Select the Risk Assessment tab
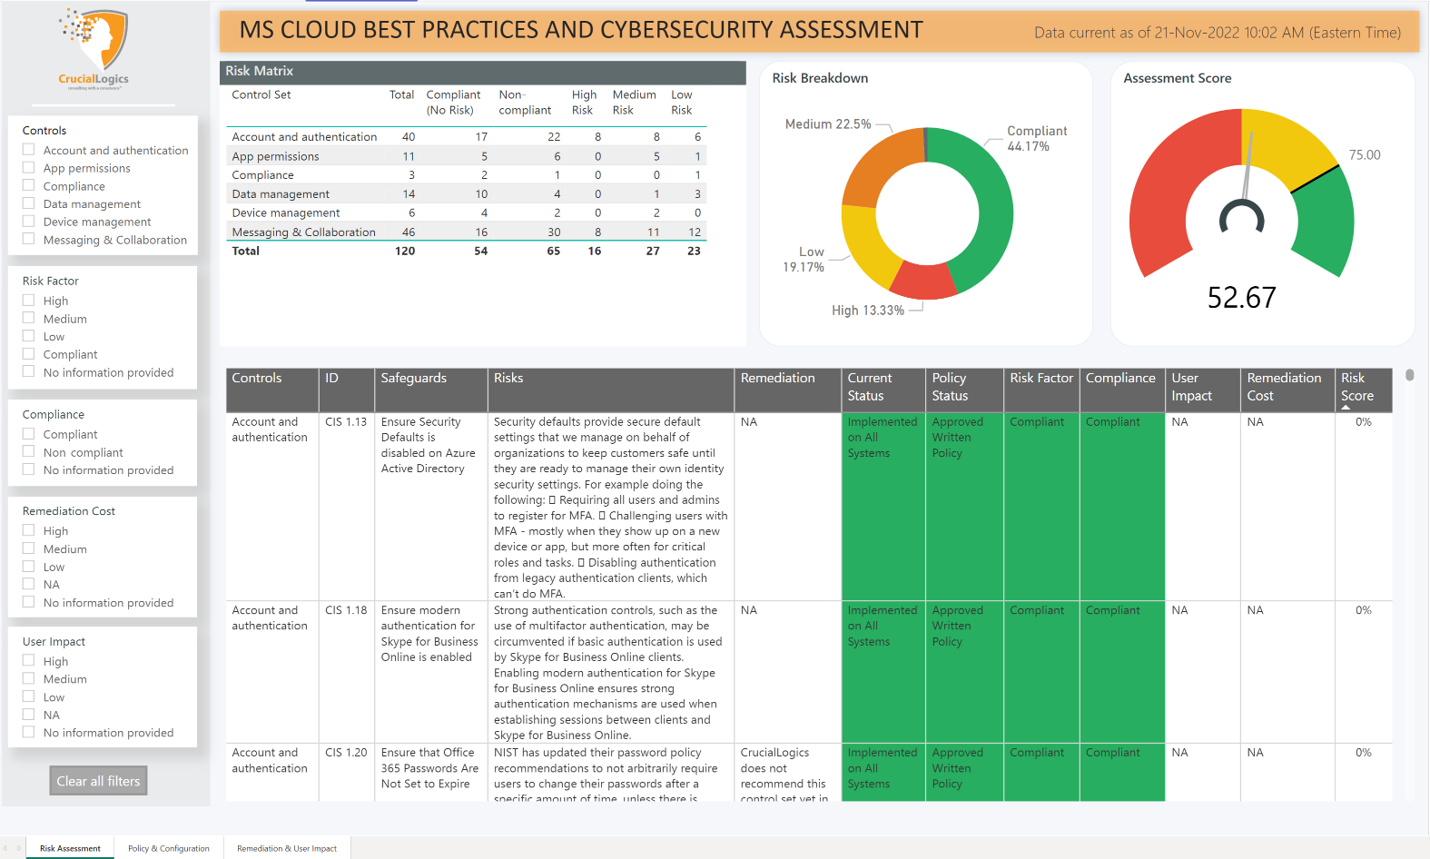 [x=70, y=847]
